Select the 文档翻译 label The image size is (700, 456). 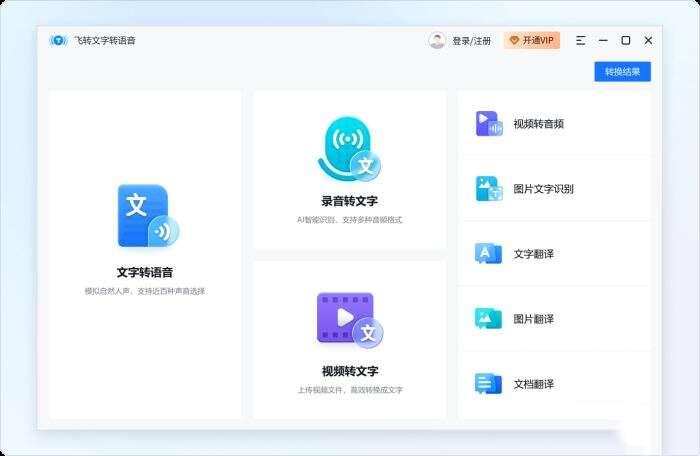[533, 384]
